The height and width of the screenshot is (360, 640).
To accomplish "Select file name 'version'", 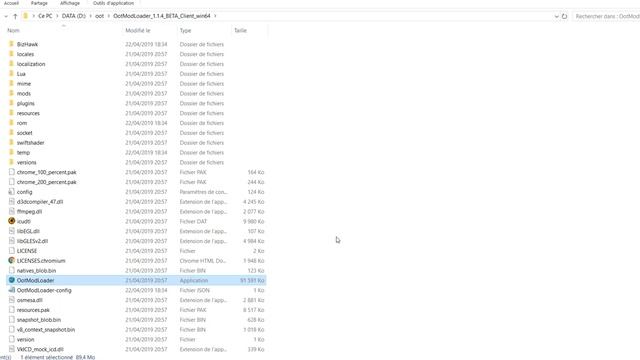I will click(25, 339).
